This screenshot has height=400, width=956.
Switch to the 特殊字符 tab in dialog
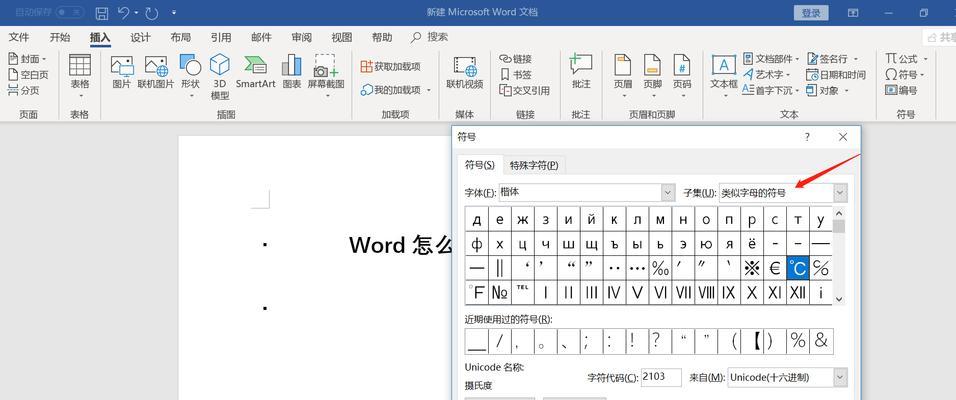point(534,165)
